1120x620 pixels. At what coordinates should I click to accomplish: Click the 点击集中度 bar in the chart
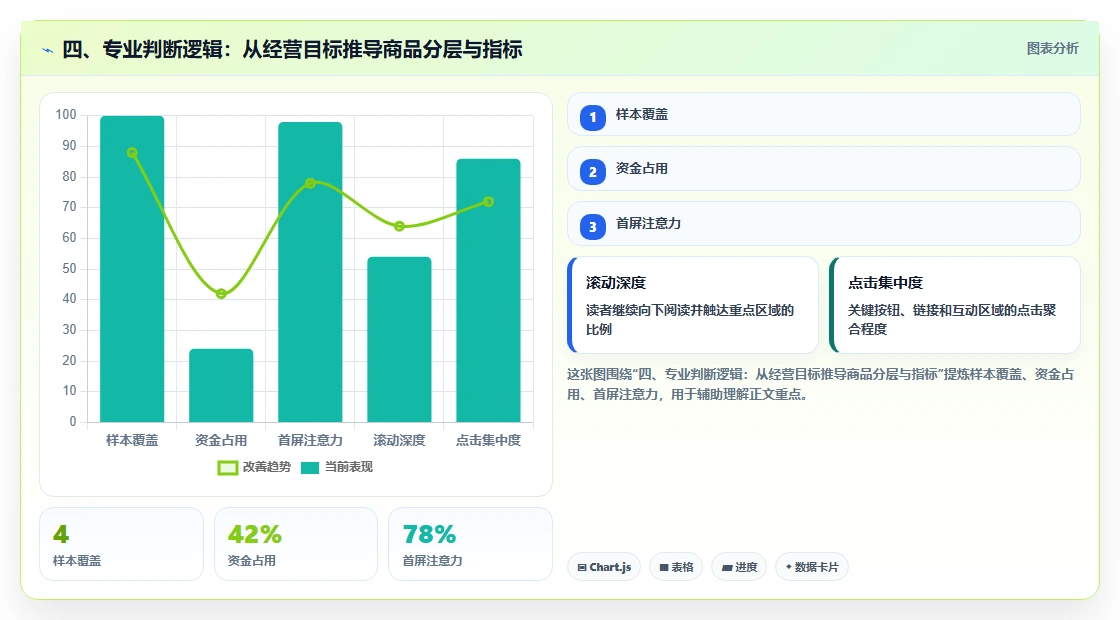coord(489,290)
